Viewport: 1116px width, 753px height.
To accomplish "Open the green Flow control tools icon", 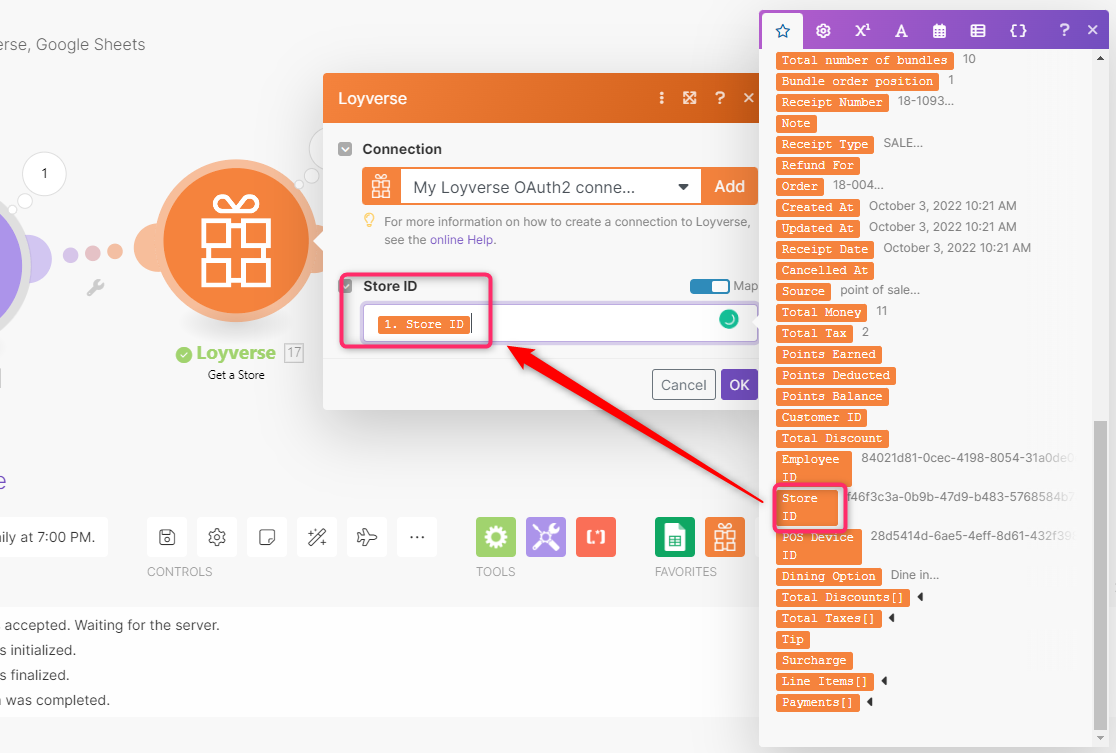I will pos(496,537).
